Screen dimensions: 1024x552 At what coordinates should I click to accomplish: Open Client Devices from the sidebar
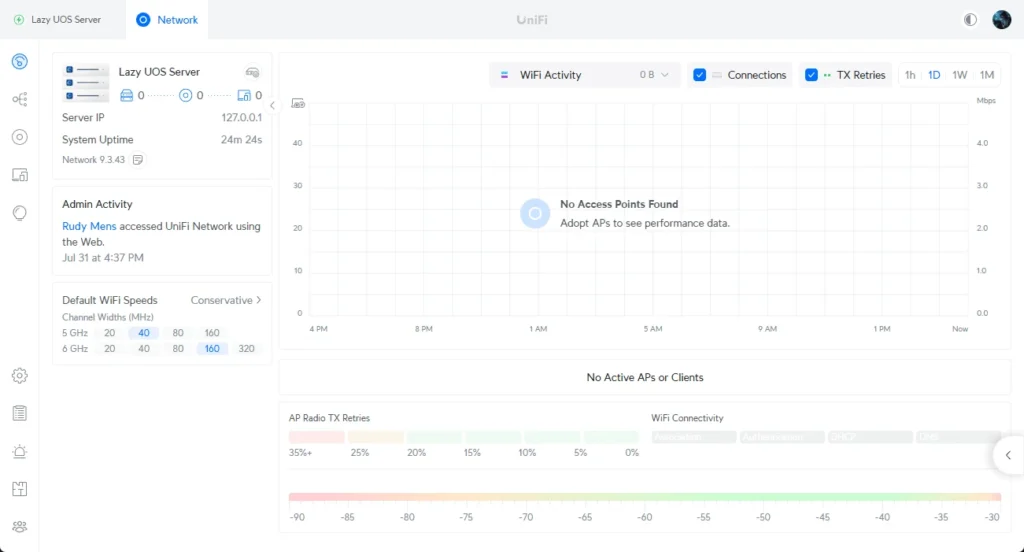pos(19,175)
